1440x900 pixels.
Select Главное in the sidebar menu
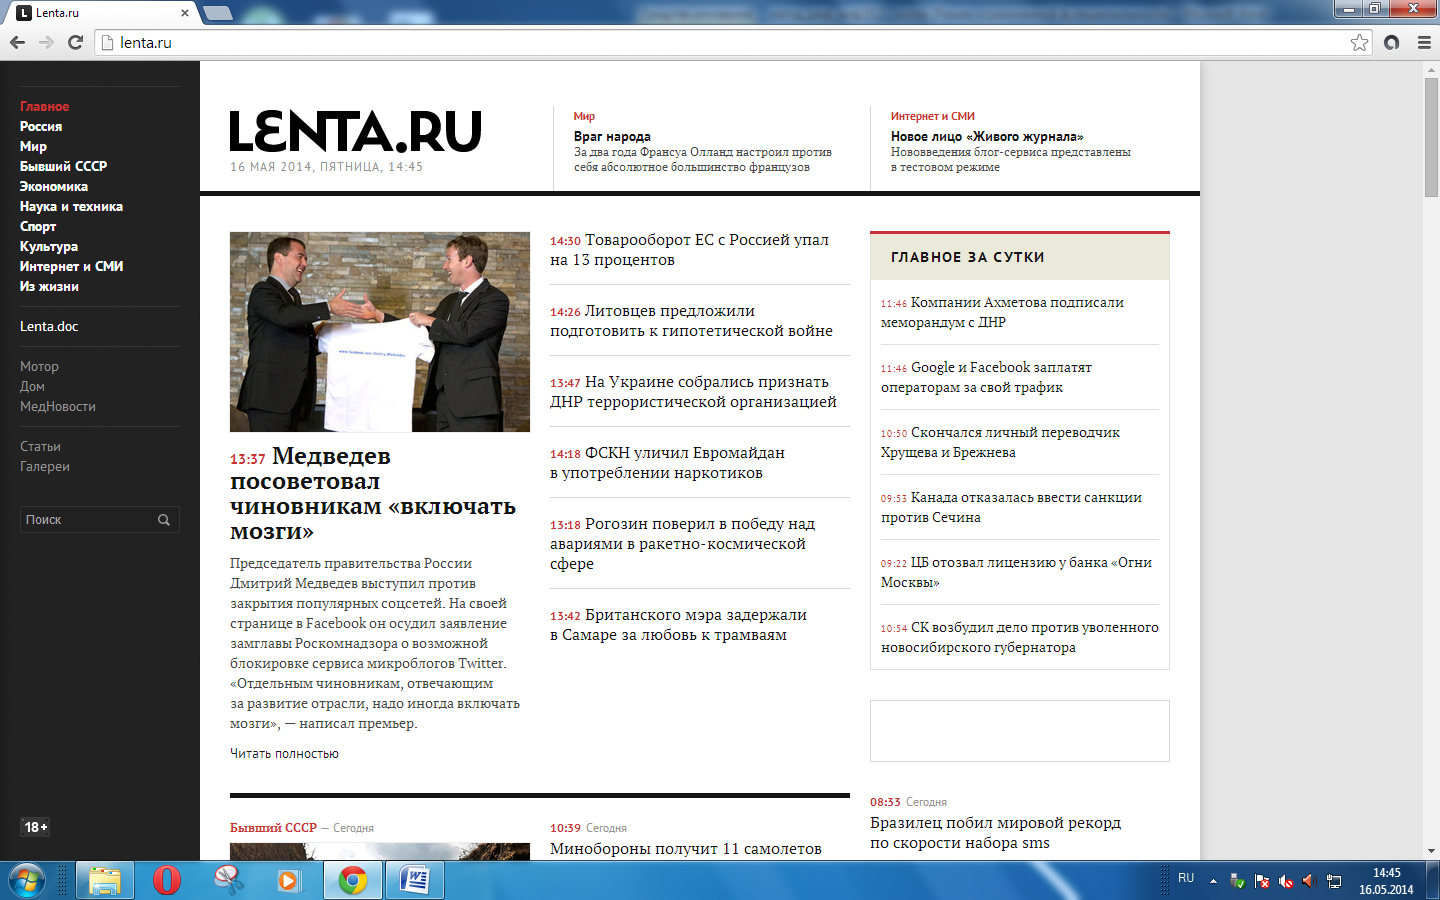[45, 107]
